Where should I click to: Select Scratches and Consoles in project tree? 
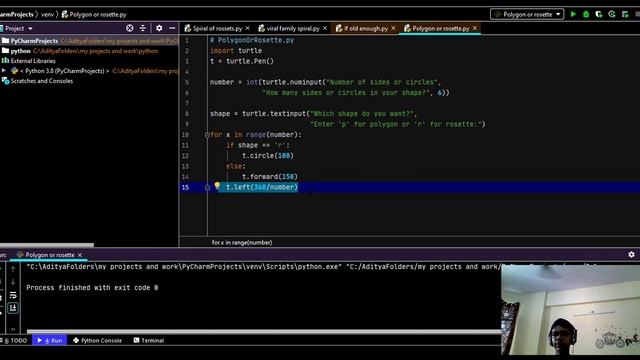pyautogui.click(x=42, y=81)
